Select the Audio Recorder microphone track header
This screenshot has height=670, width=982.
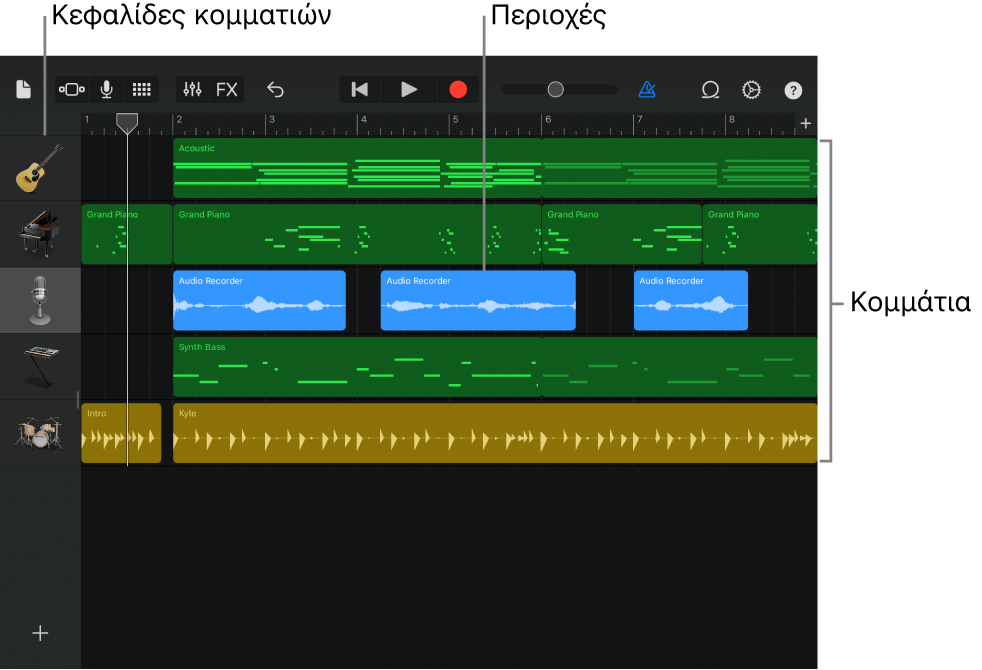click(40, 301)
